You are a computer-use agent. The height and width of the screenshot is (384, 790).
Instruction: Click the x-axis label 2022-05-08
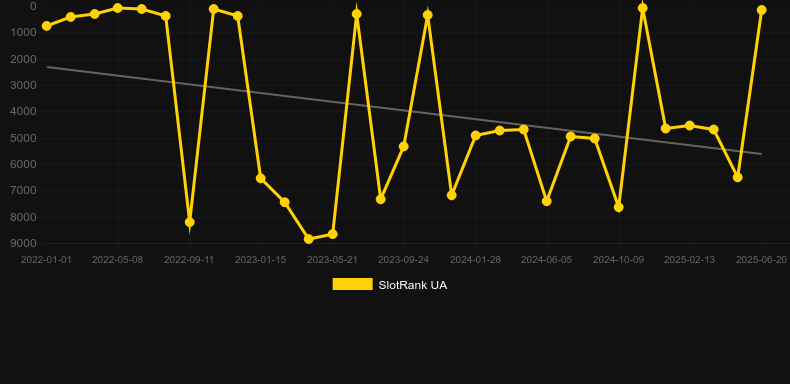(x=117, y=260)
